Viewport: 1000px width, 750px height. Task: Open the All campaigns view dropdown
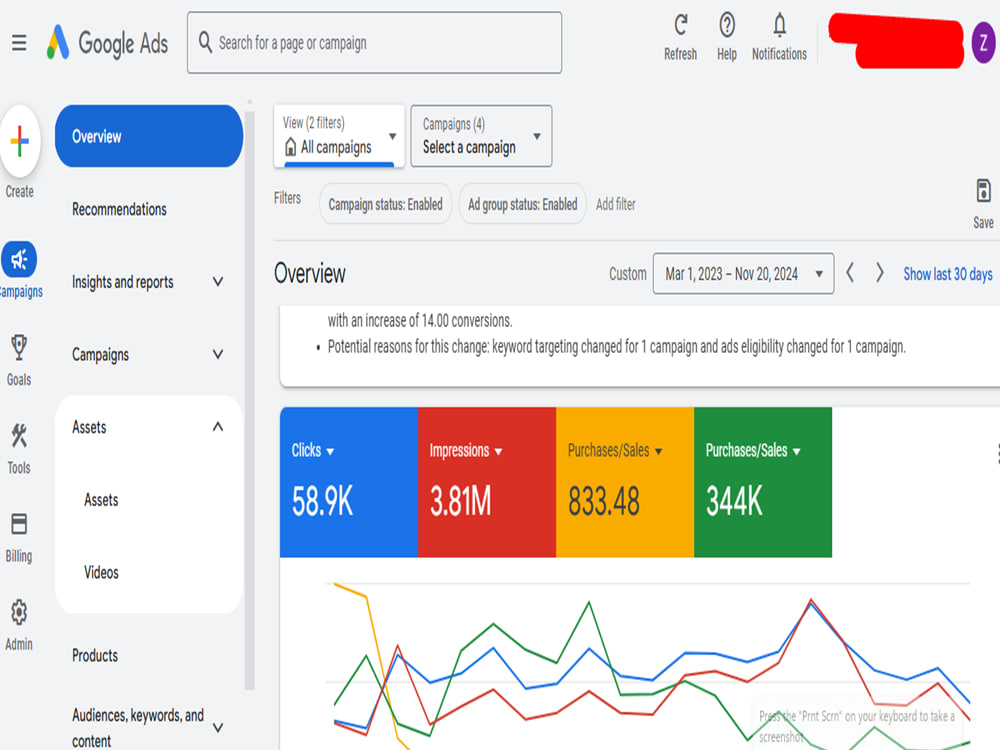pyautogui.click(x=339, y=136)
